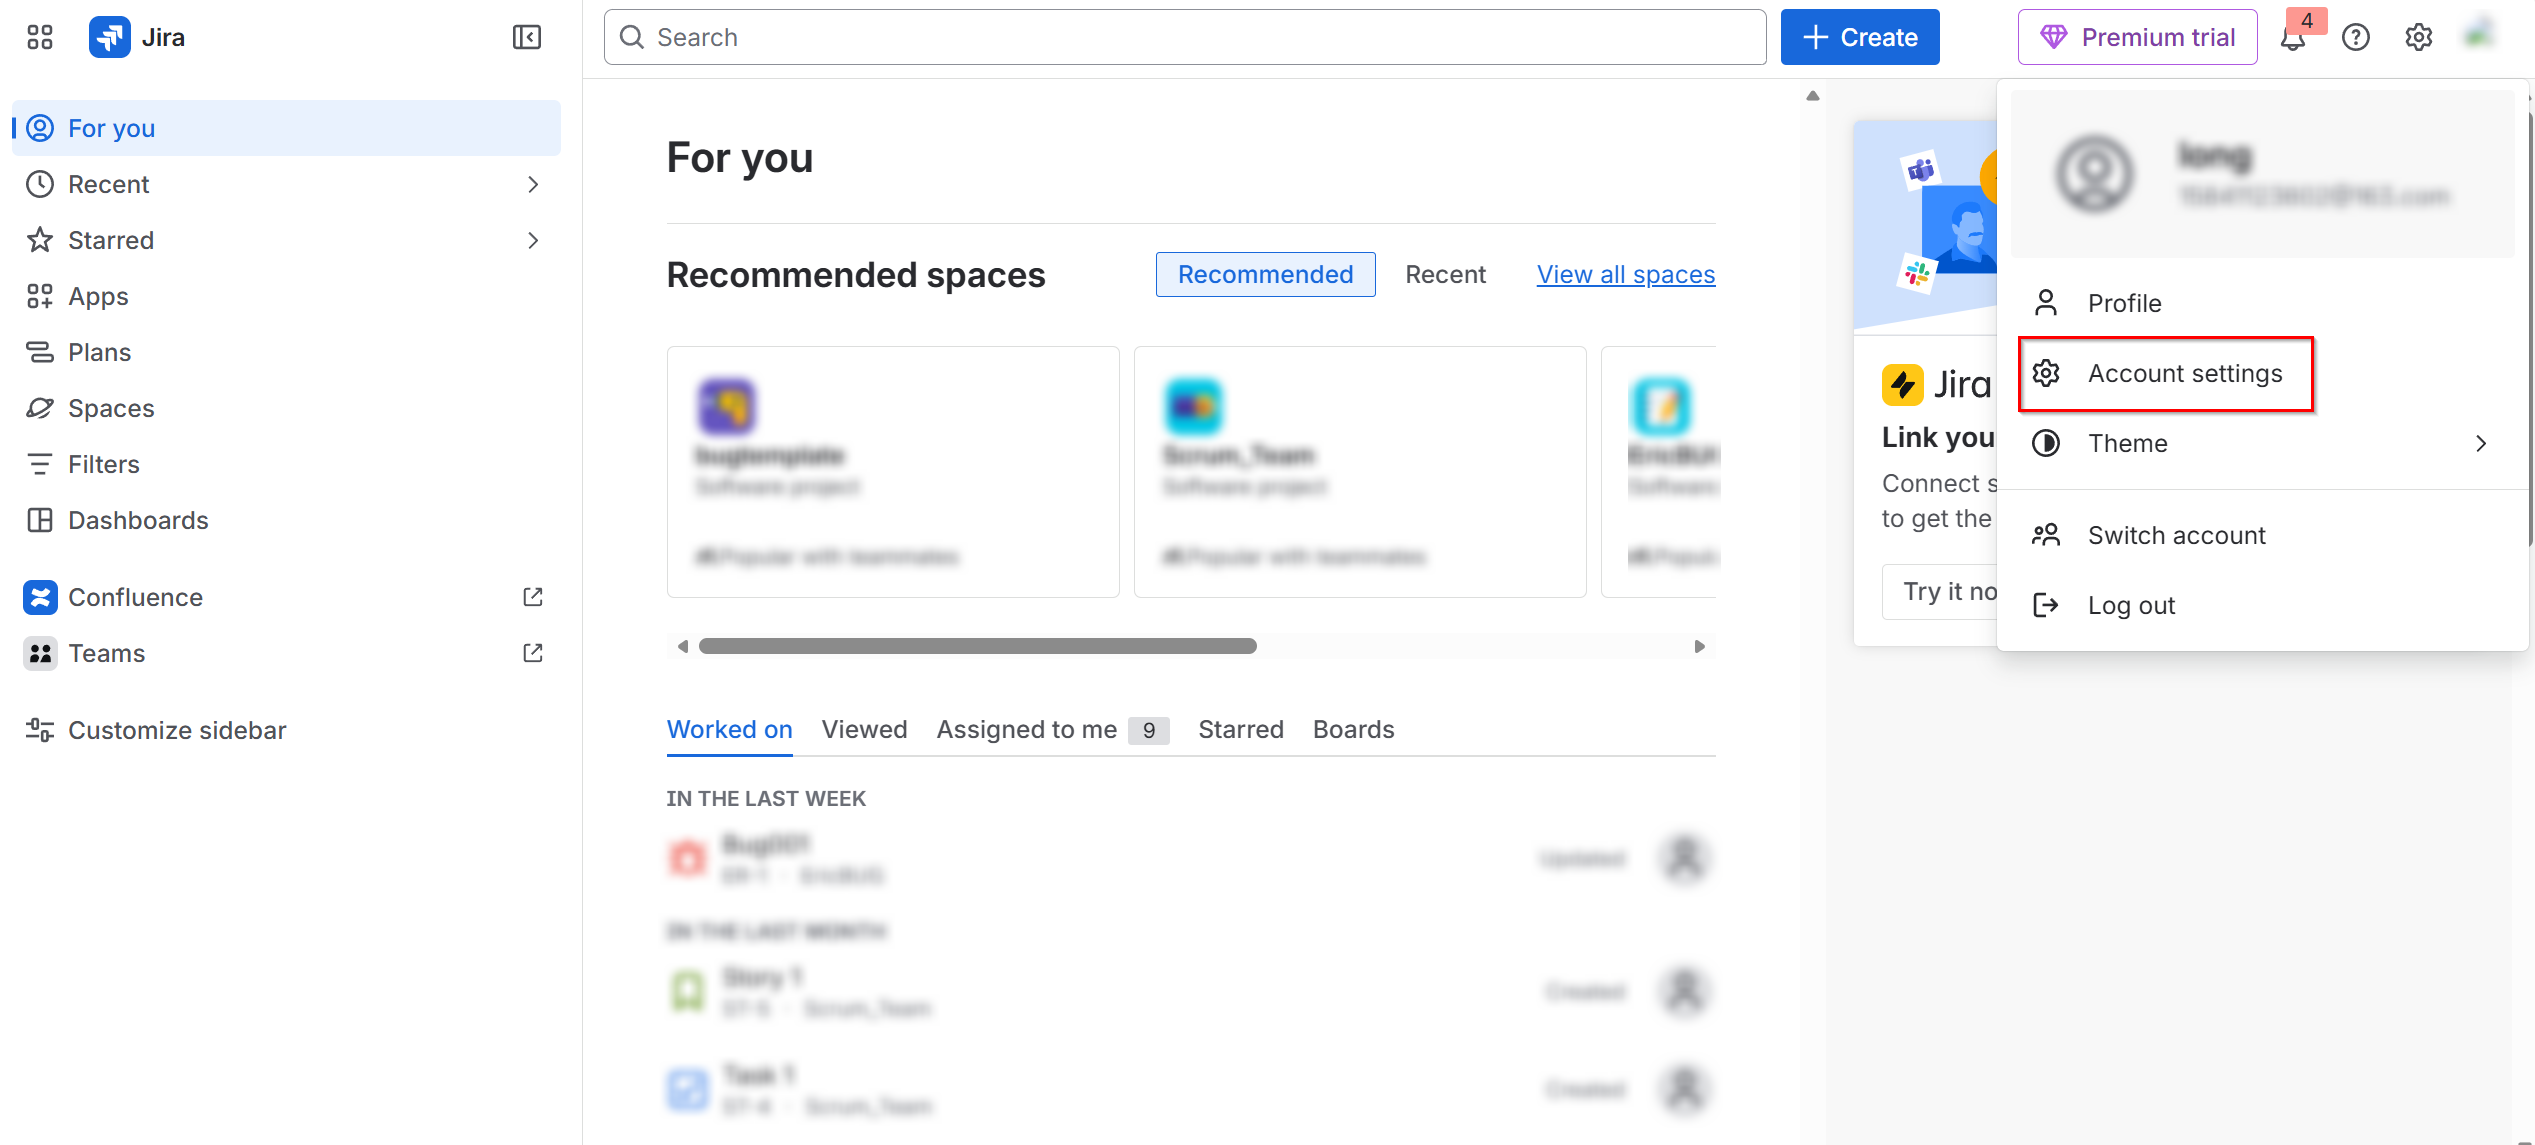
Task: Expand the Starred sidebar section
Action: pos(533,240)
